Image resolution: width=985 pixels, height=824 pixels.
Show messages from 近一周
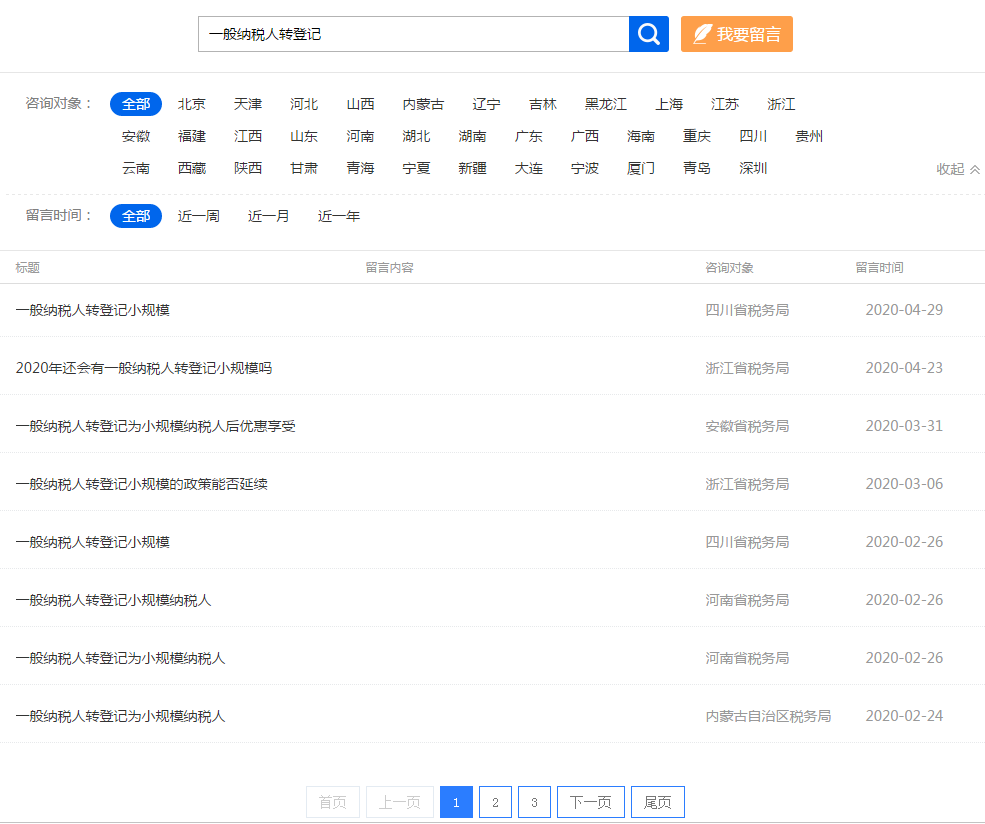[199, 216]
